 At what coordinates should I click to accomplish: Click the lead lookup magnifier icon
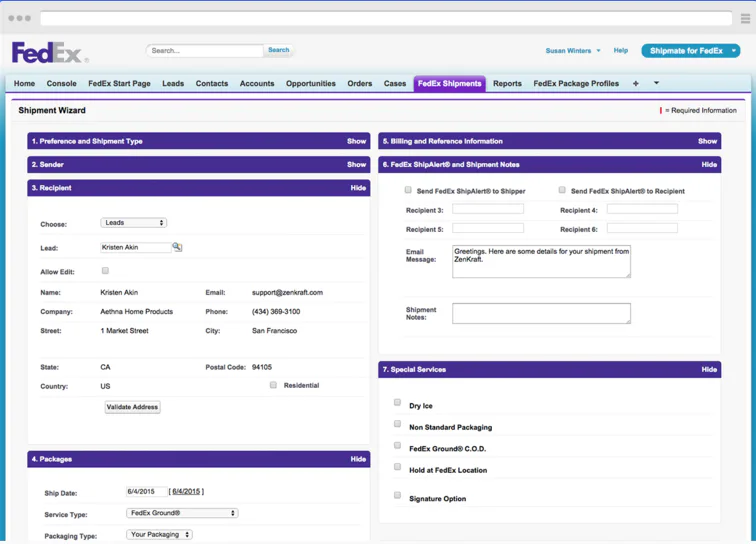coord(177,247)
